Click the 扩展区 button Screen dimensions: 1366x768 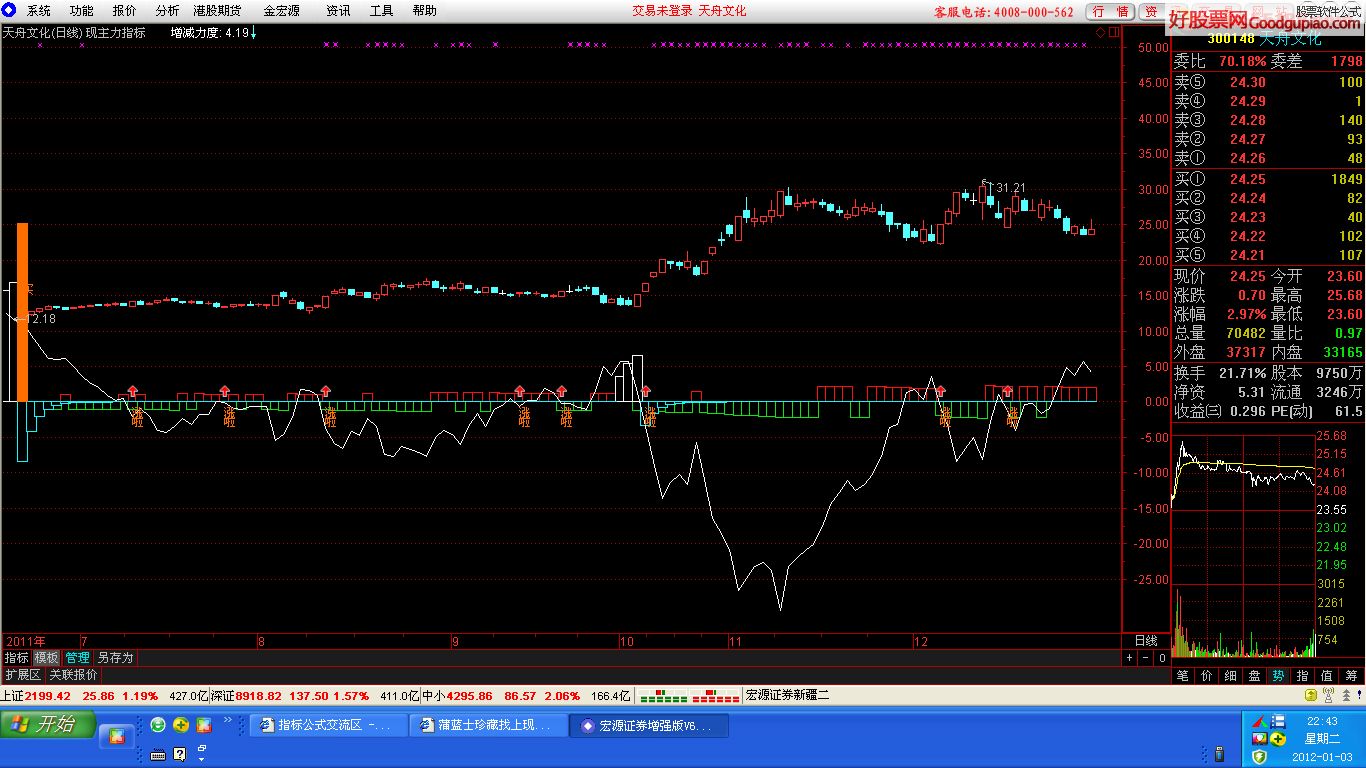23,675
